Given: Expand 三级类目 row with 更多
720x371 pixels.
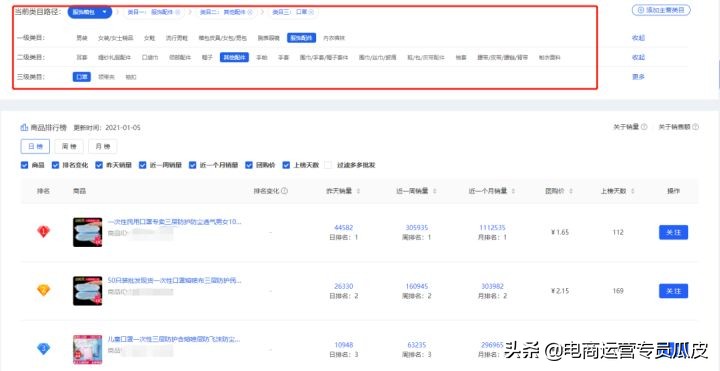Looking at the screenshot, I should (638, 77).
